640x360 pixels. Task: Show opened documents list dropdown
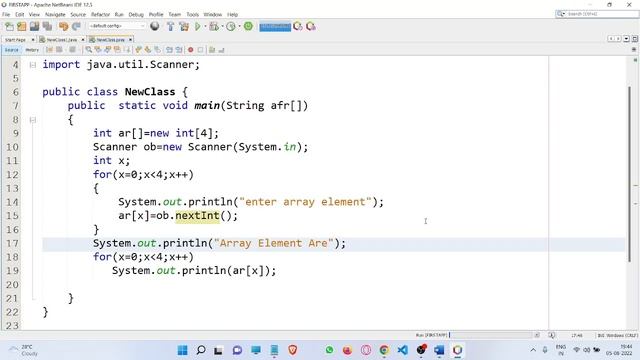tap(627, 39)
